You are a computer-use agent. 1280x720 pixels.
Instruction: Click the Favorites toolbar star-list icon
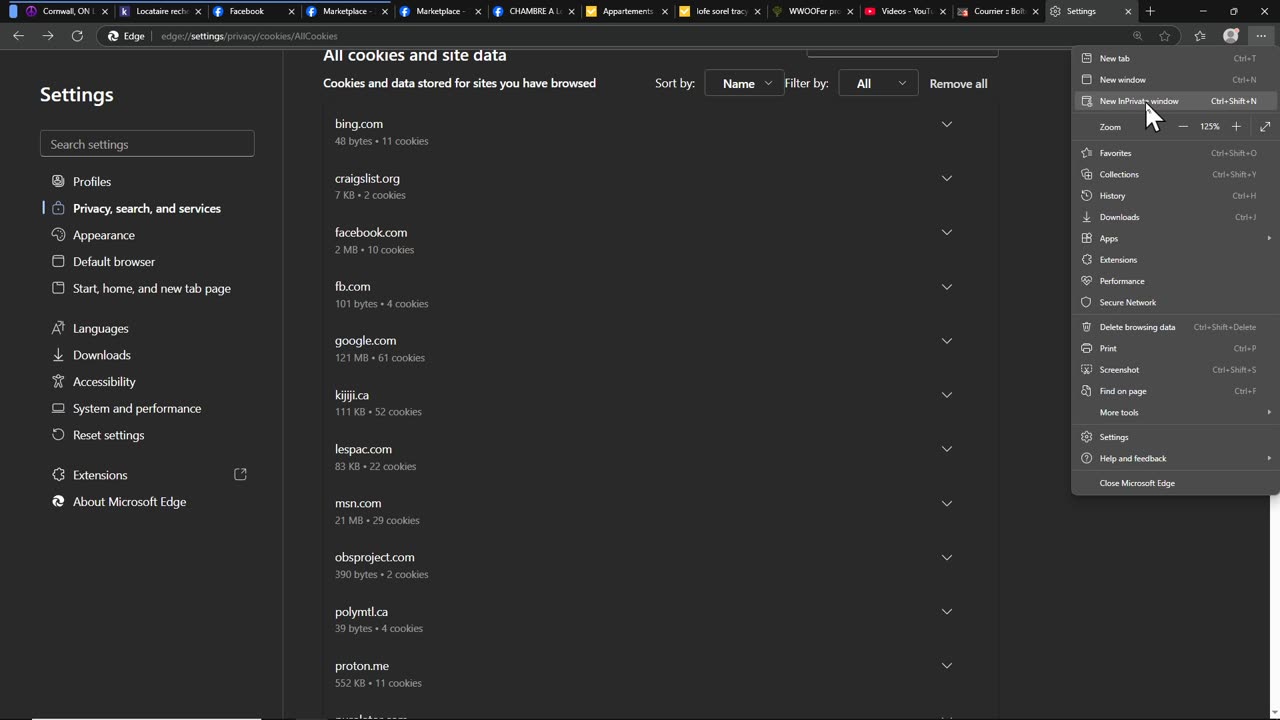1200,36
